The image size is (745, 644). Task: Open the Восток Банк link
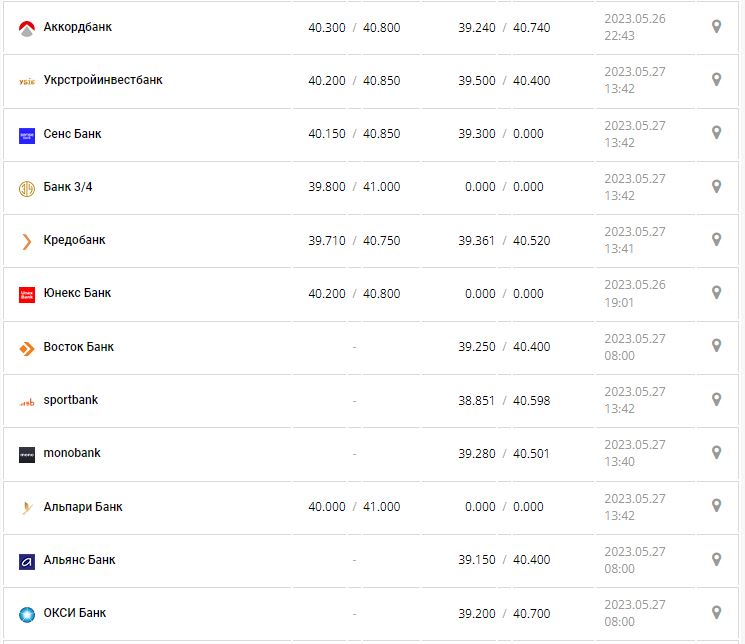[79, 347]
